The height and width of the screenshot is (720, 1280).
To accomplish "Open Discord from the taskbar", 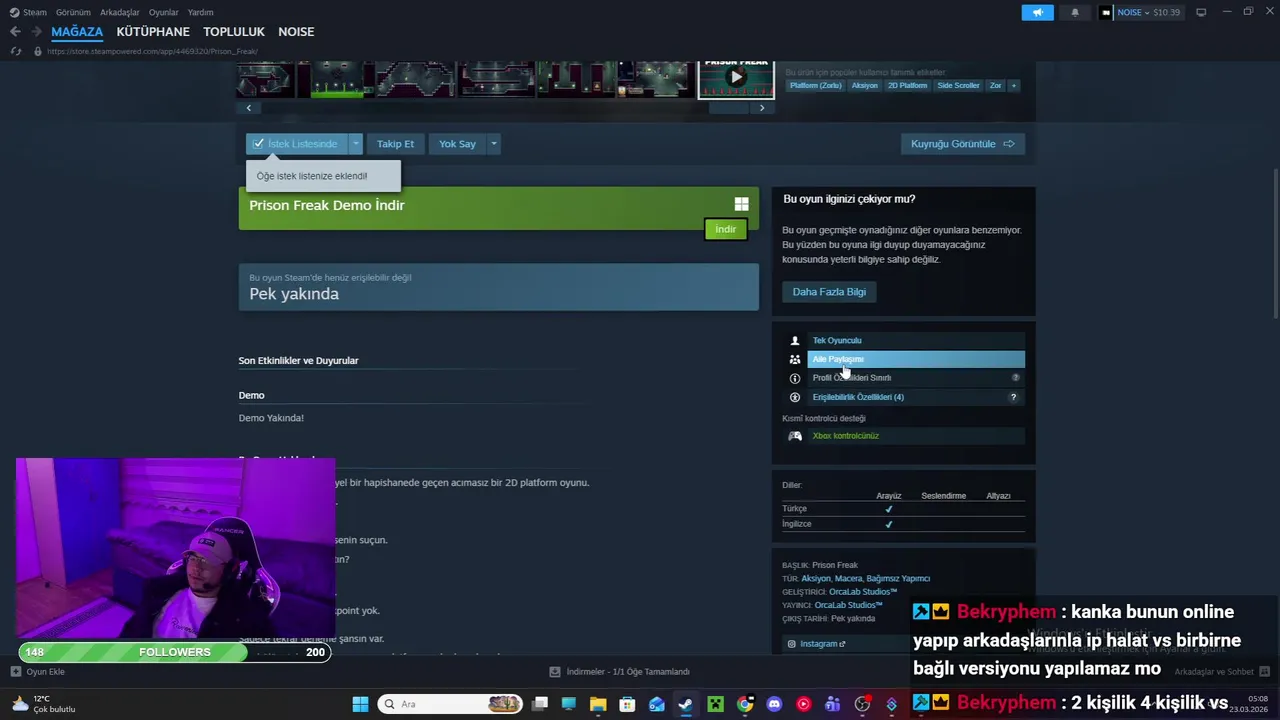I will (774, 704).
